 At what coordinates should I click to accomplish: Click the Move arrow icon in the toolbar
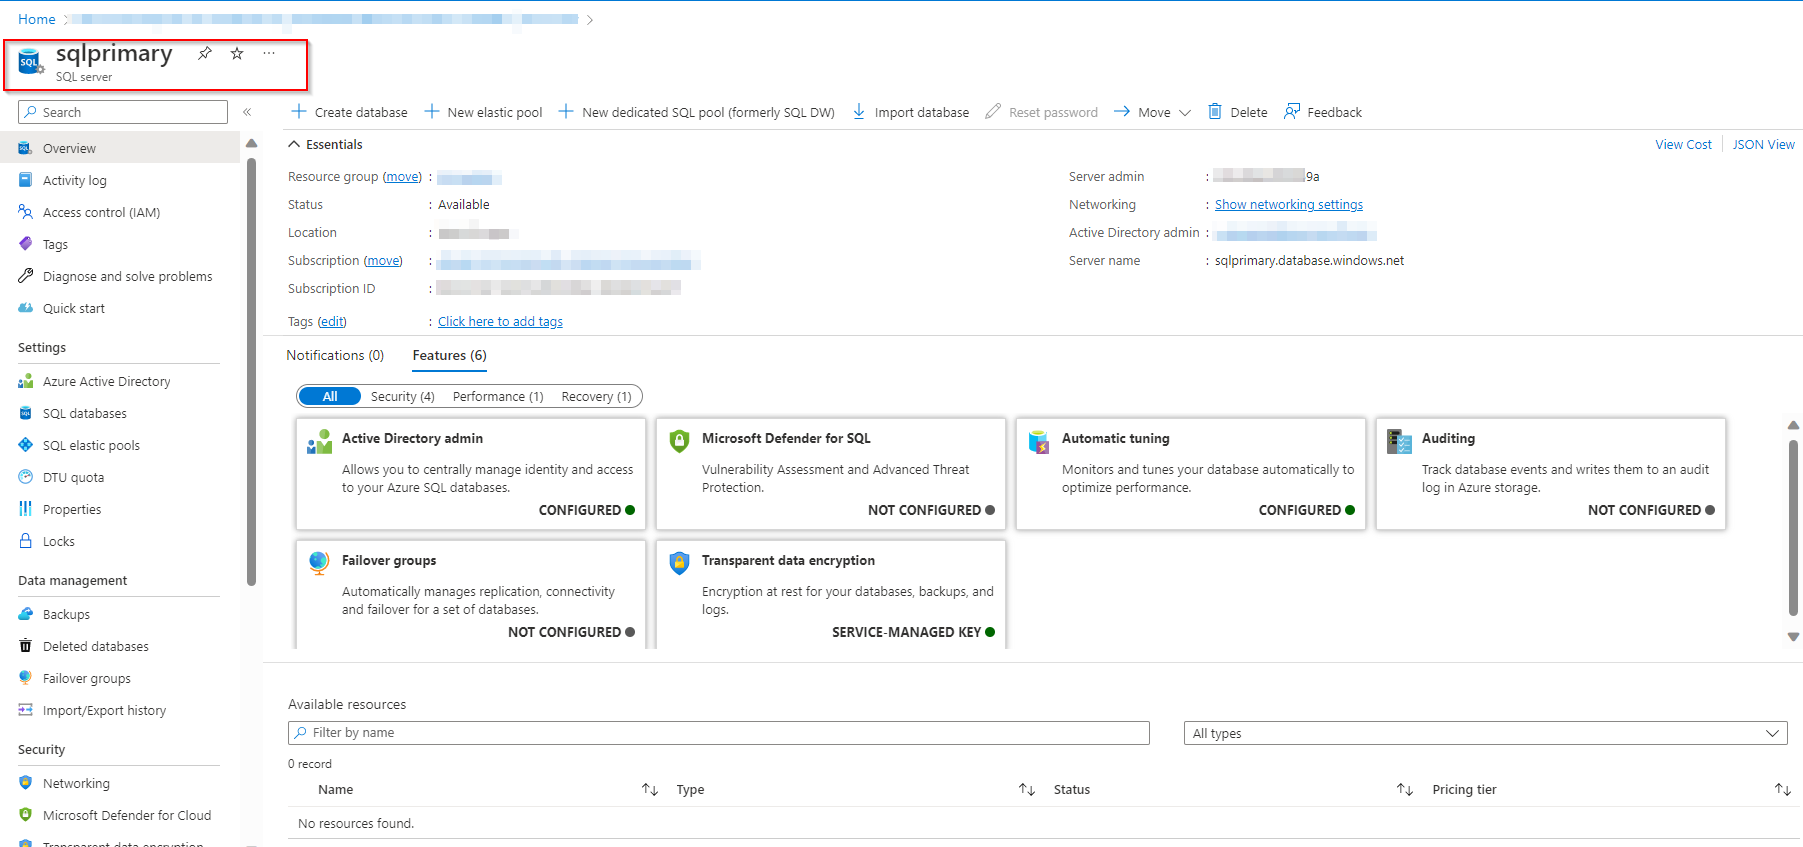(x=1122, y=111)
